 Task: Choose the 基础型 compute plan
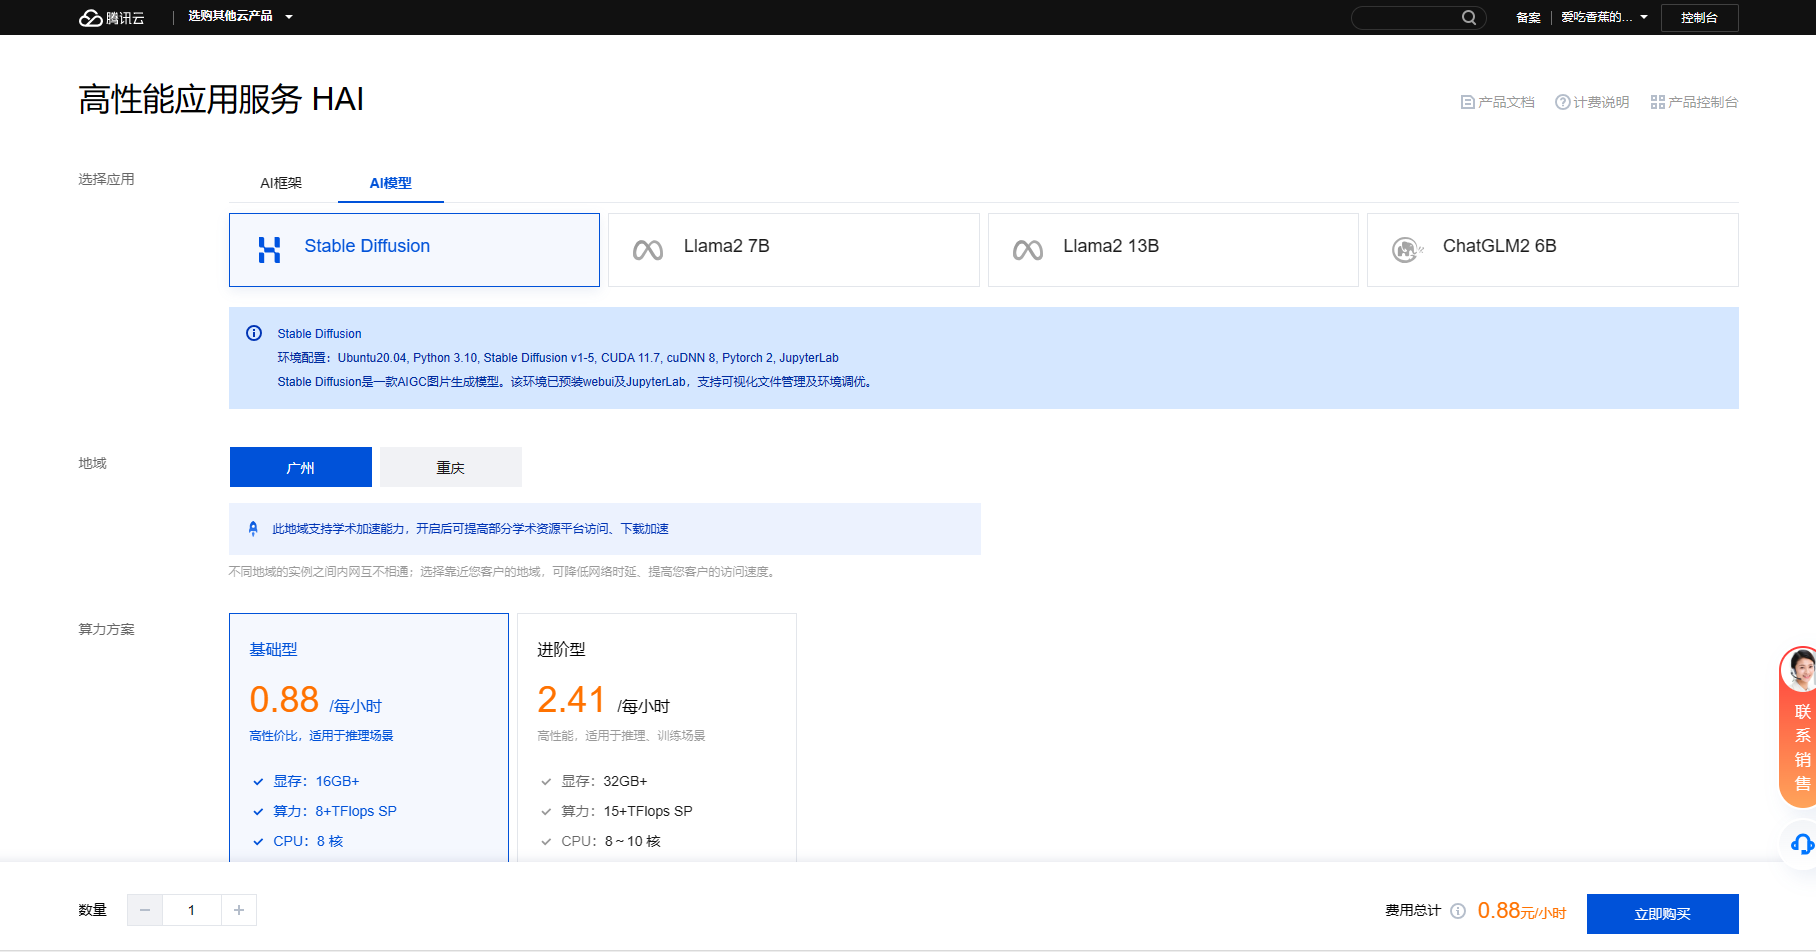click(369, 737)
